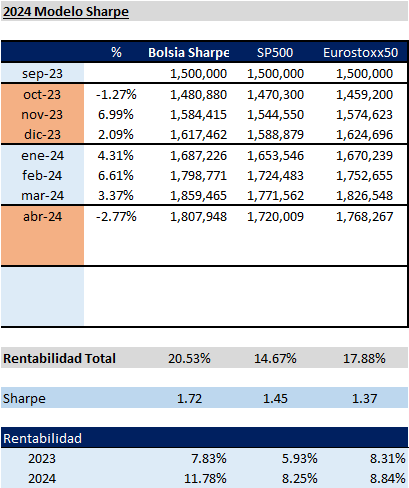Image resolution: width=409 pixels, height=488 pixels.
Task: Select the 2023 year label
Action: tap(42, 459)
